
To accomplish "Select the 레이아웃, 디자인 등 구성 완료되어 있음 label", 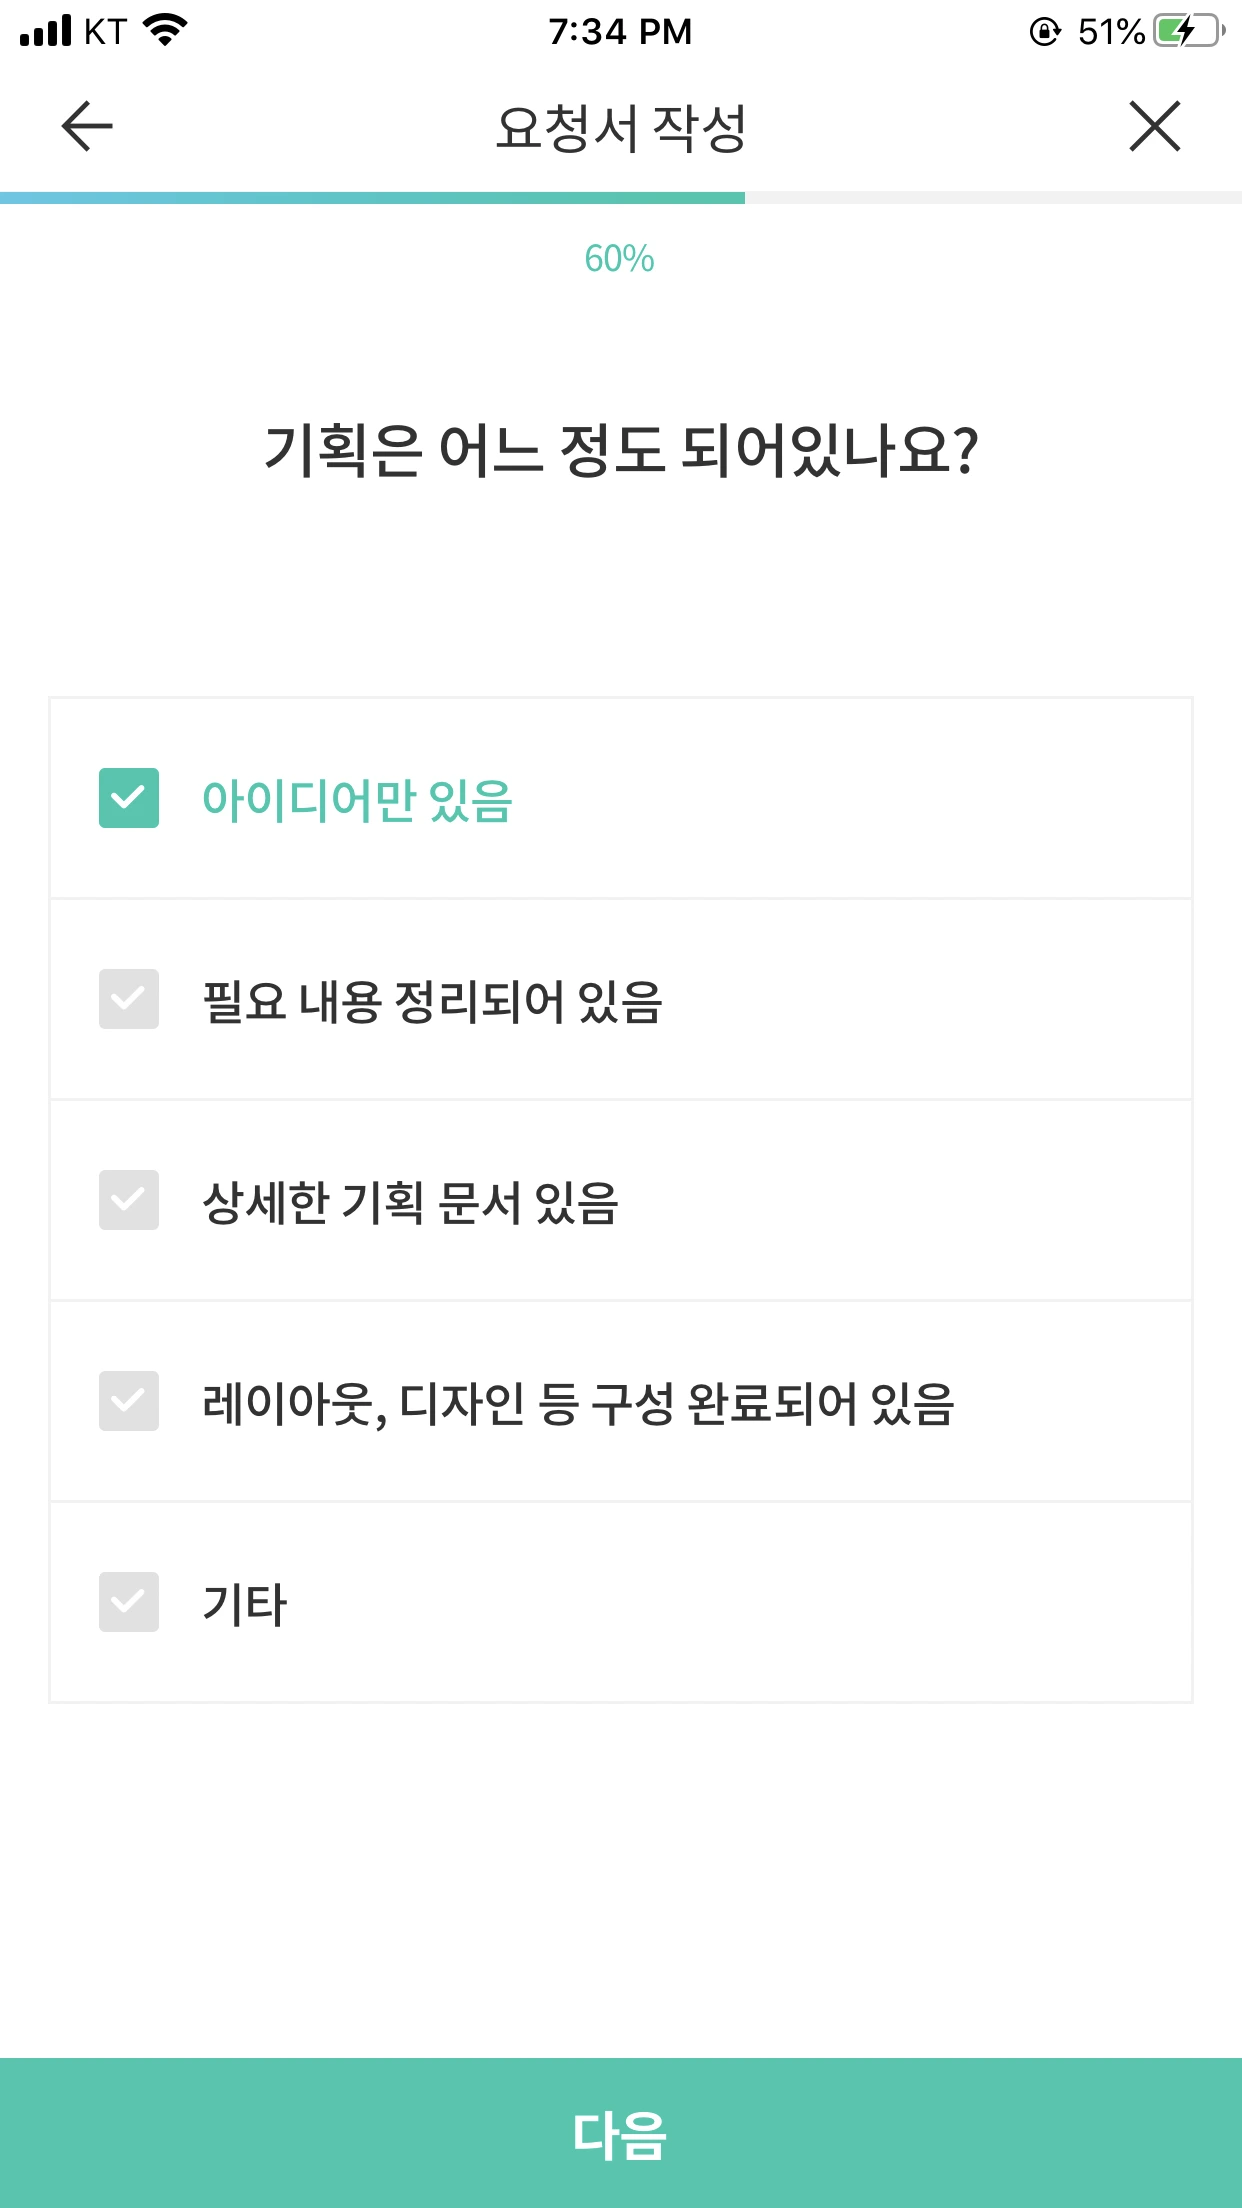I will point(578,1403).
